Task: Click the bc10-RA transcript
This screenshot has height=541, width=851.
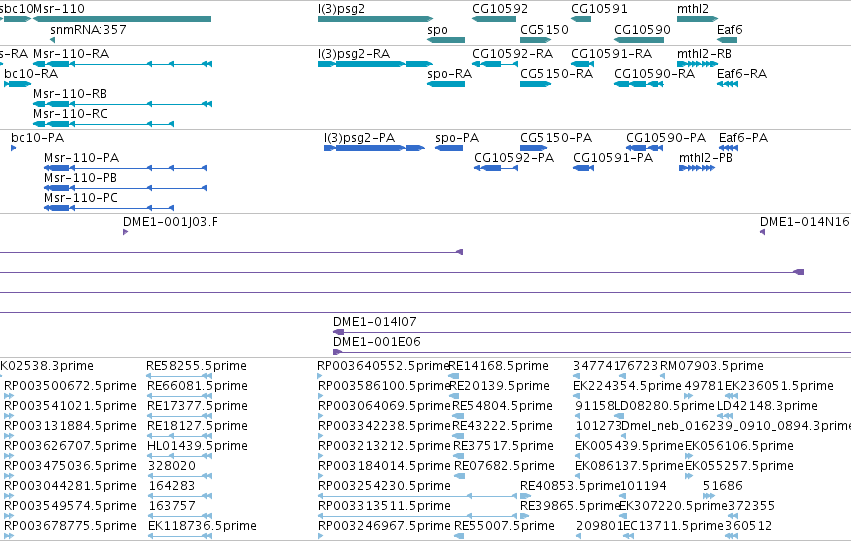Action: tap(18, 84)
